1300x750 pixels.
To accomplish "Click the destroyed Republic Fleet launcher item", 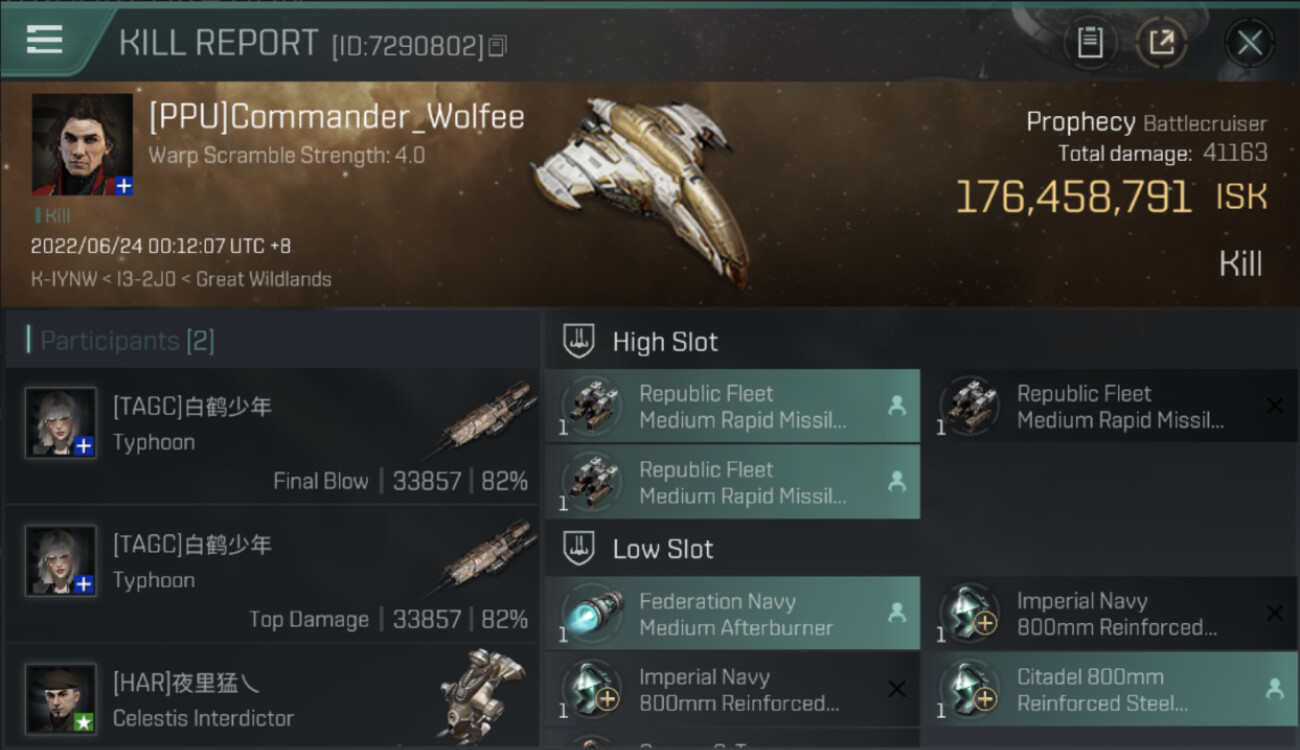I will pos(1110,406).
